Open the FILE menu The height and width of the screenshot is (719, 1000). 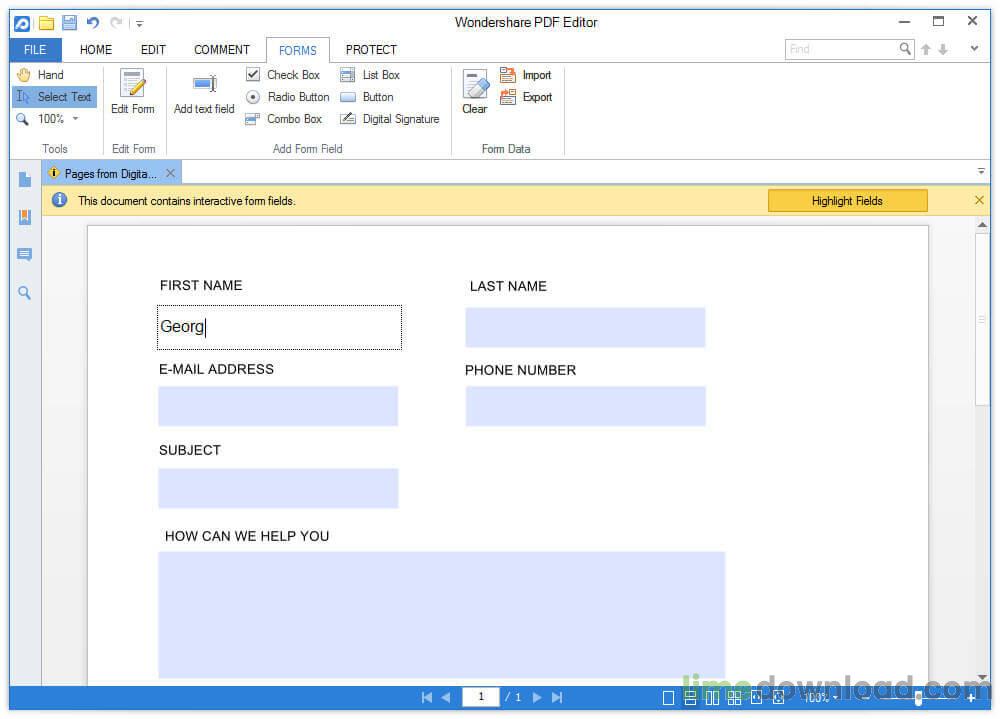35,49
